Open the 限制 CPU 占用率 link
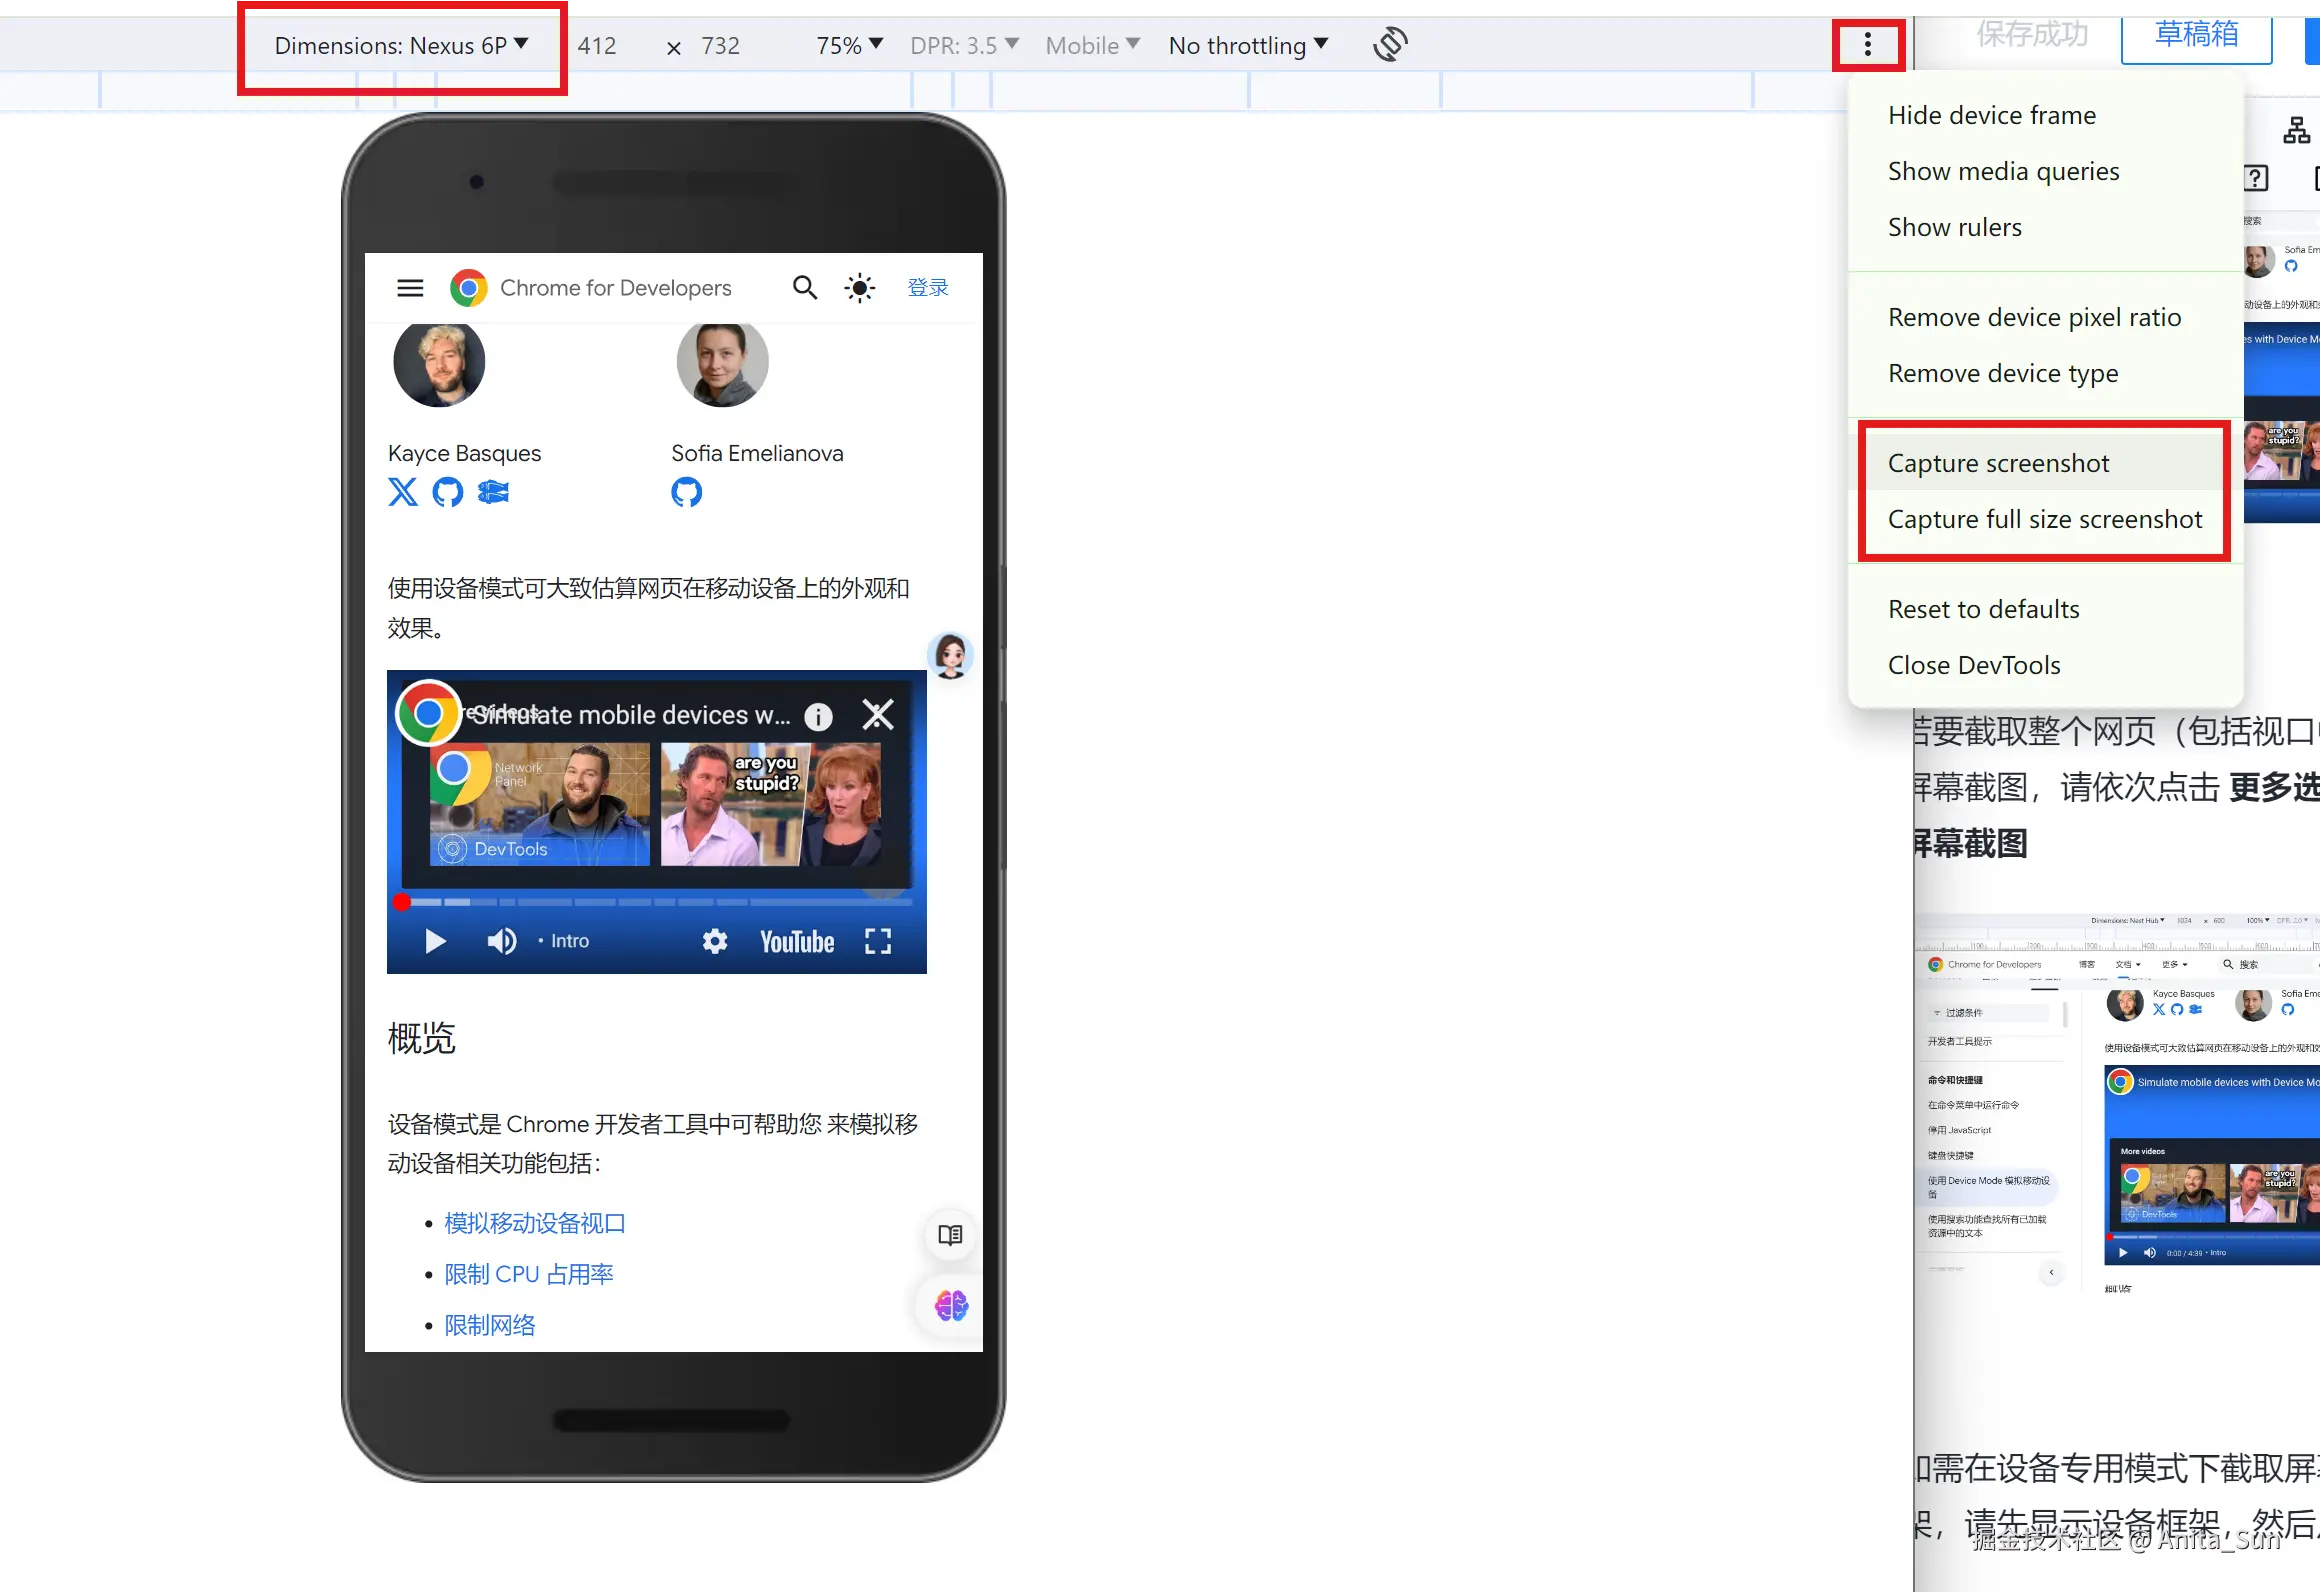Screen dimensions: 2320x1592 529,1274
